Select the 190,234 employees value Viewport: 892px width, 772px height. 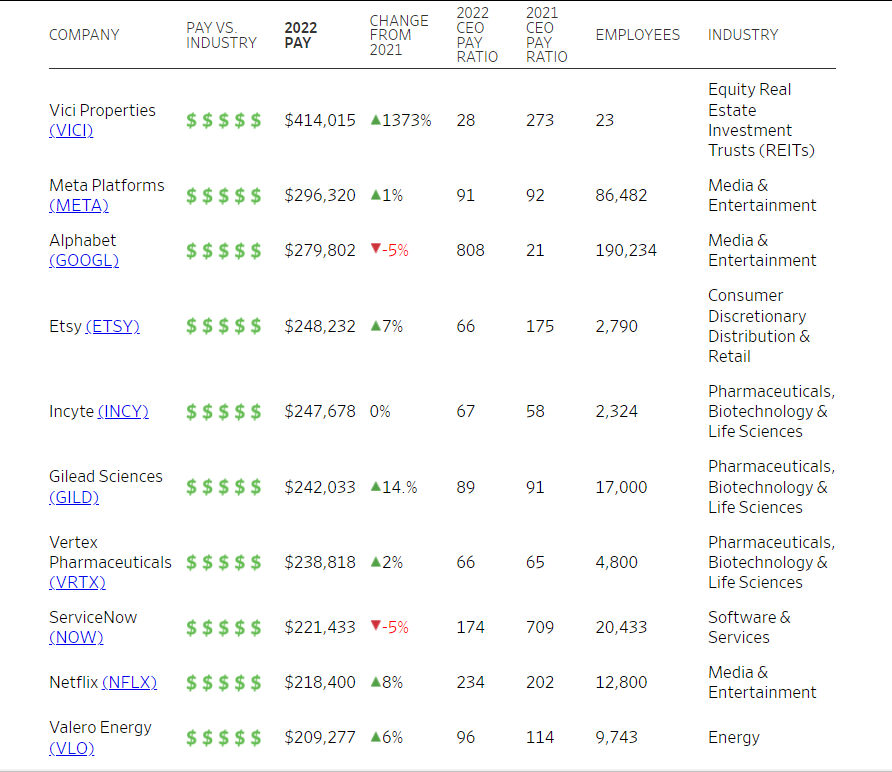[x=626, y=250]
